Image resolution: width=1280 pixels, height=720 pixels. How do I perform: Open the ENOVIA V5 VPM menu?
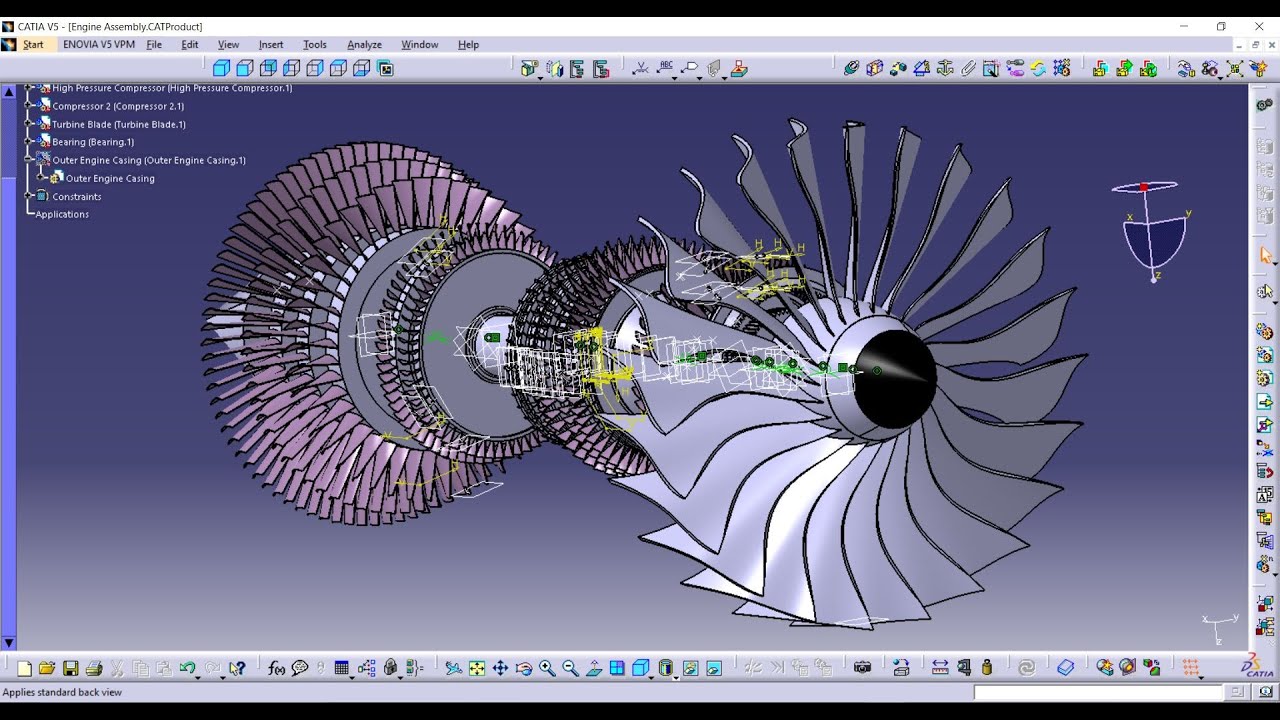click(98, 44)
